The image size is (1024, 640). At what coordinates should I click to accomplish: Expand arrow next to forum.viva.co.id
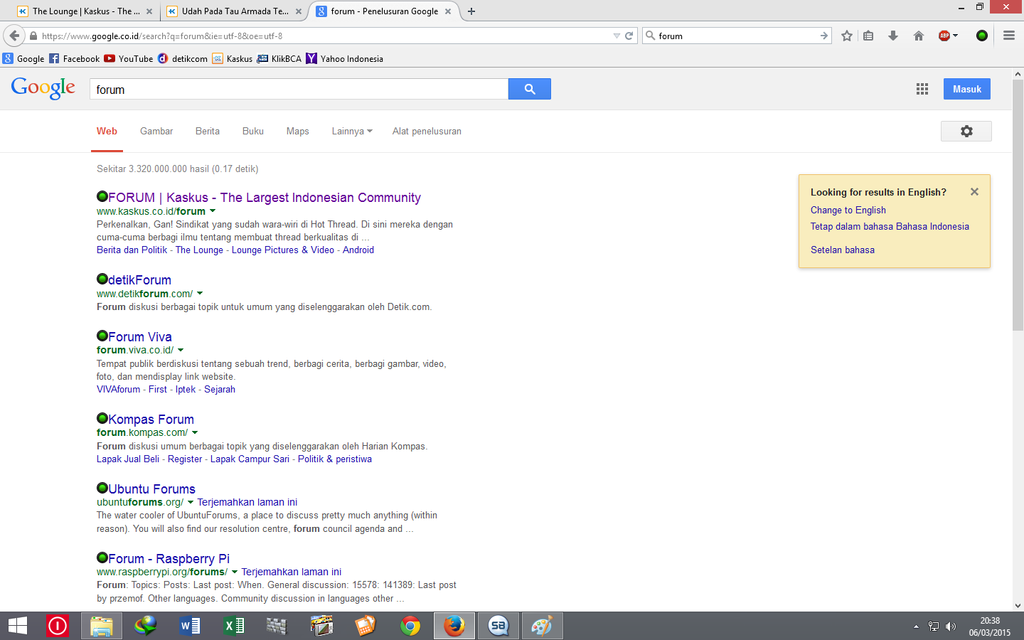(x=181, y=350)
